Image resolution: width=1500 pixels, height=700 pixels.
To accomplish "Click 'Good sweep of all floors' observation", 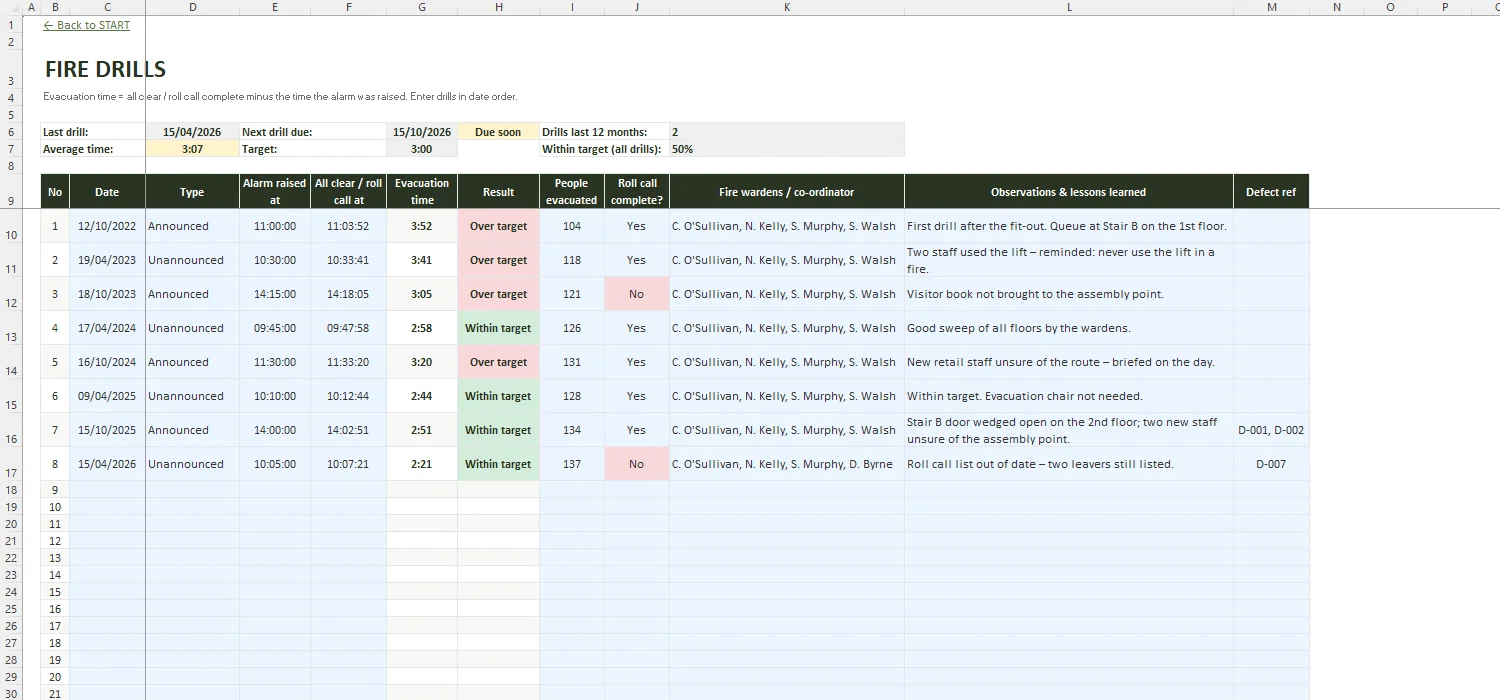I will [1068, 328].
